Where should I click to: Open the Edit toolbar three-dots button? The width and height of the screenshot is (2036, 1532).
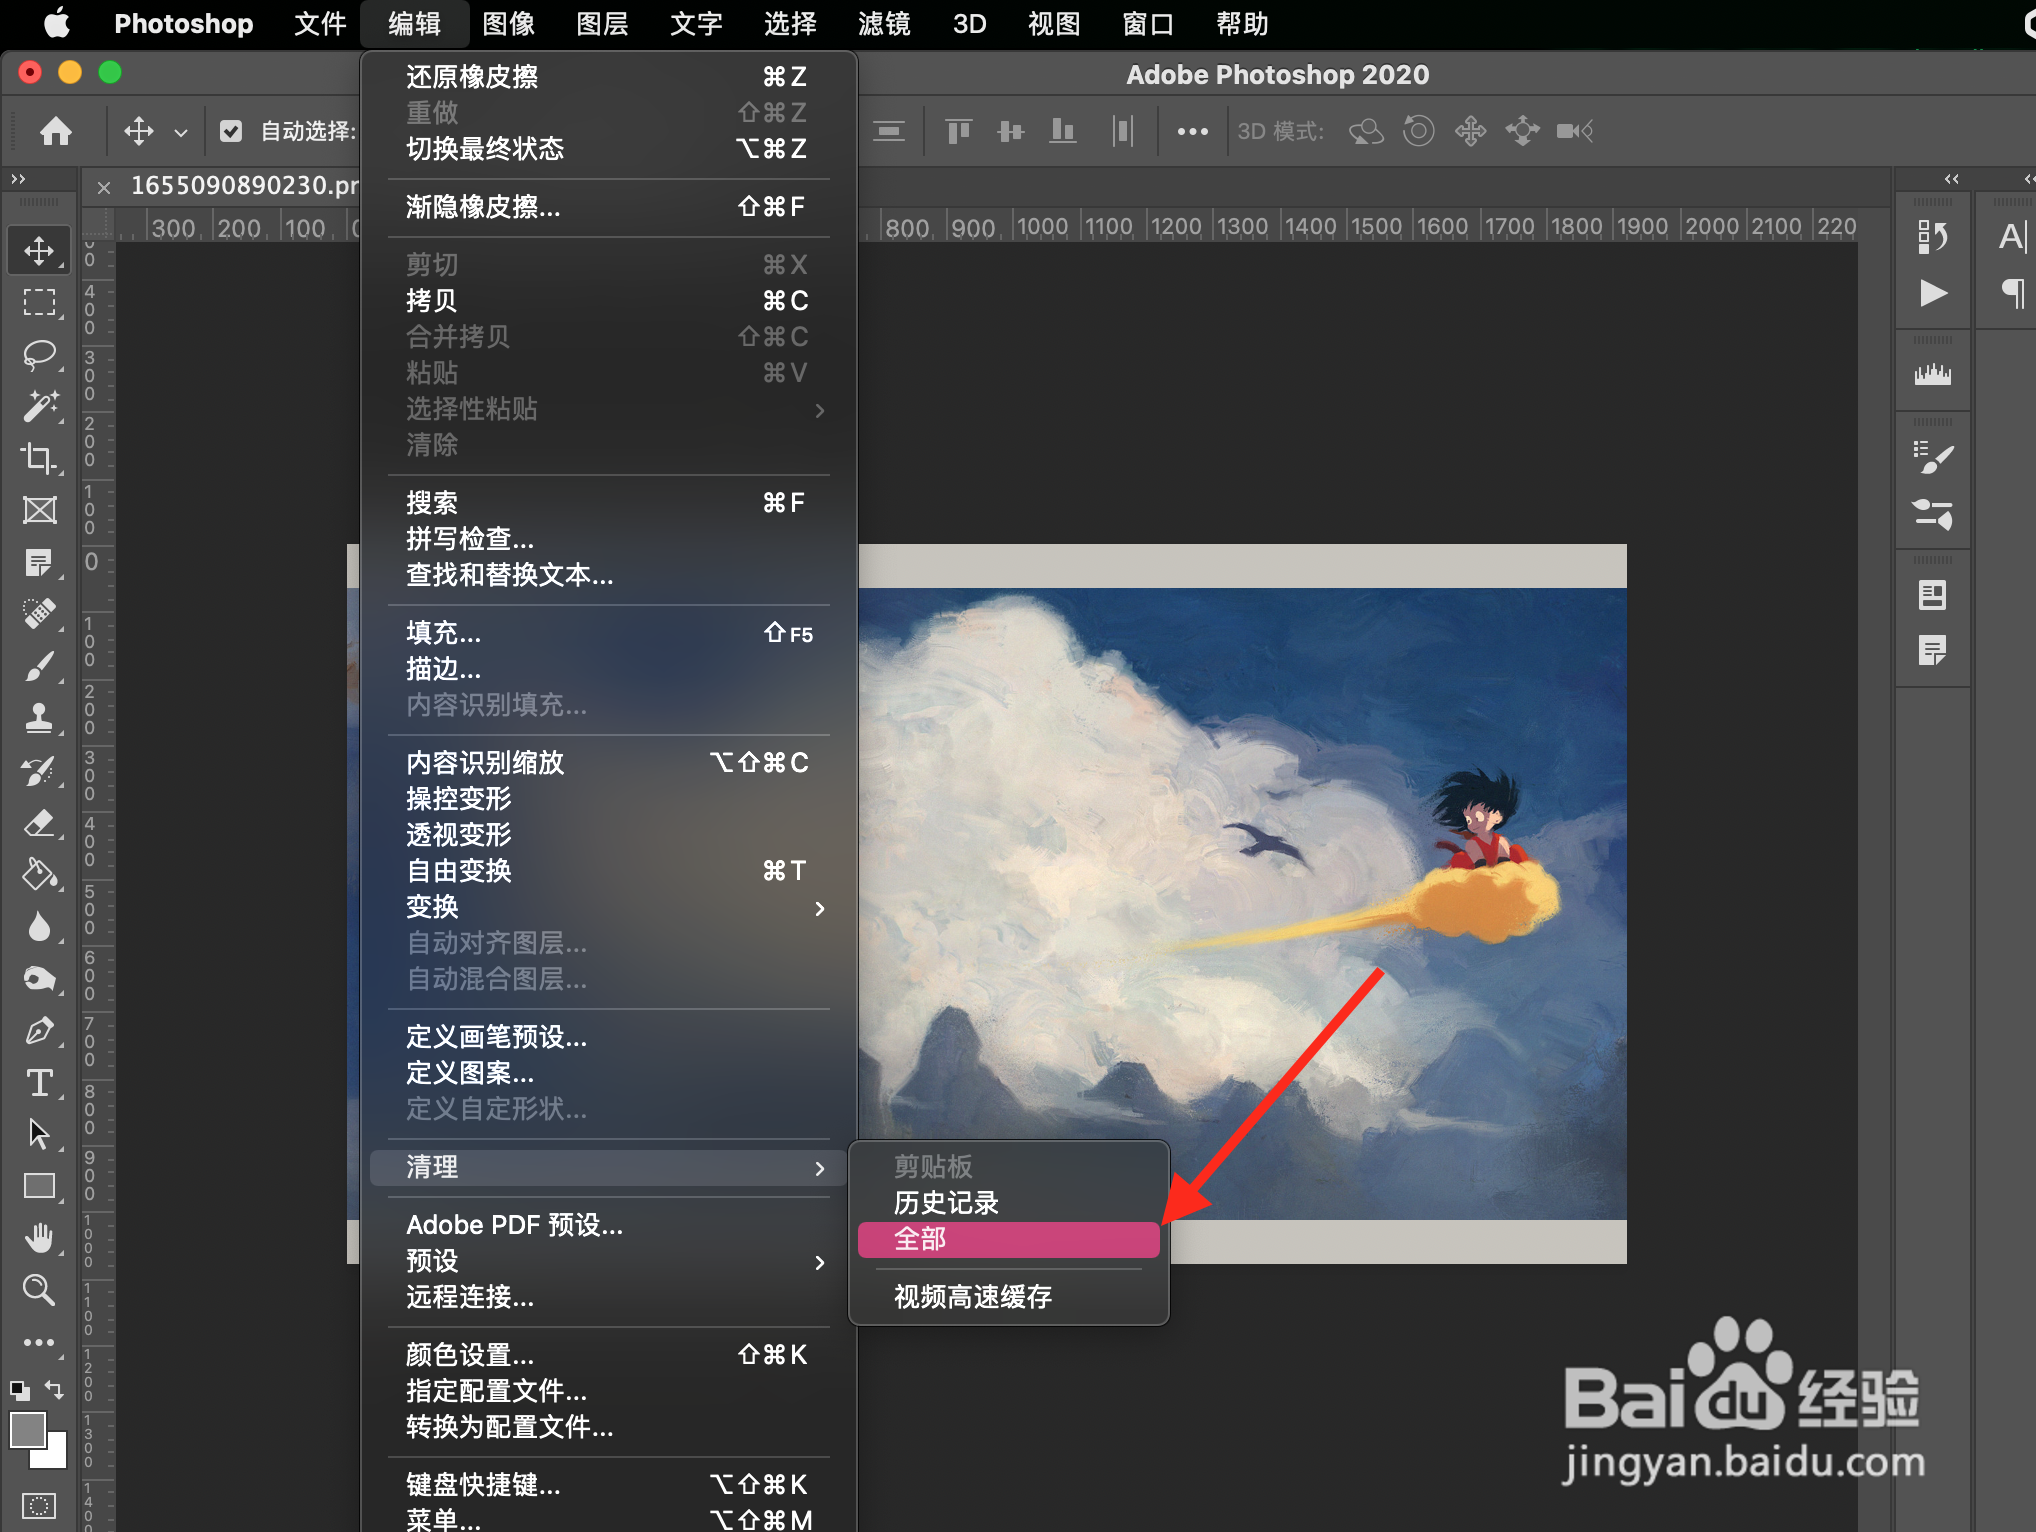(x=39, y=1342)
